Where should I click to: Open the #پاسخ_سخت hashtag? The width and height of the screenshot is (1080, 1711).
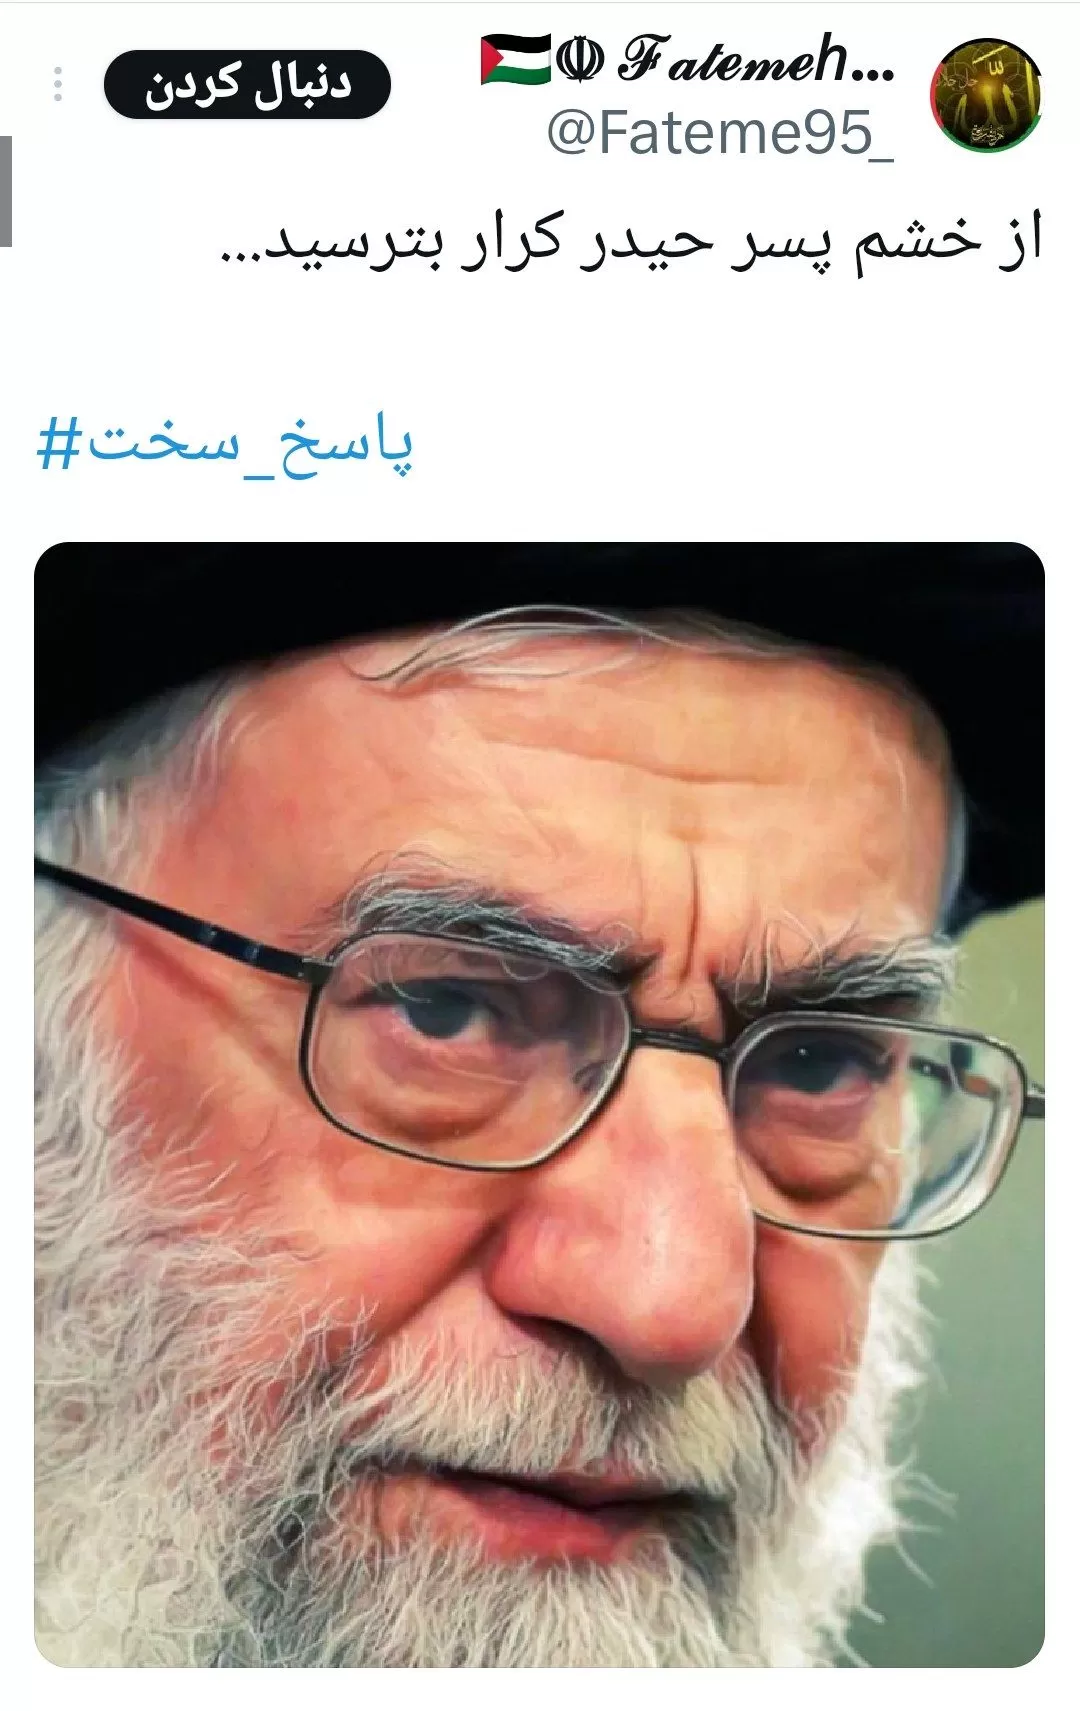tap(225, 445)
